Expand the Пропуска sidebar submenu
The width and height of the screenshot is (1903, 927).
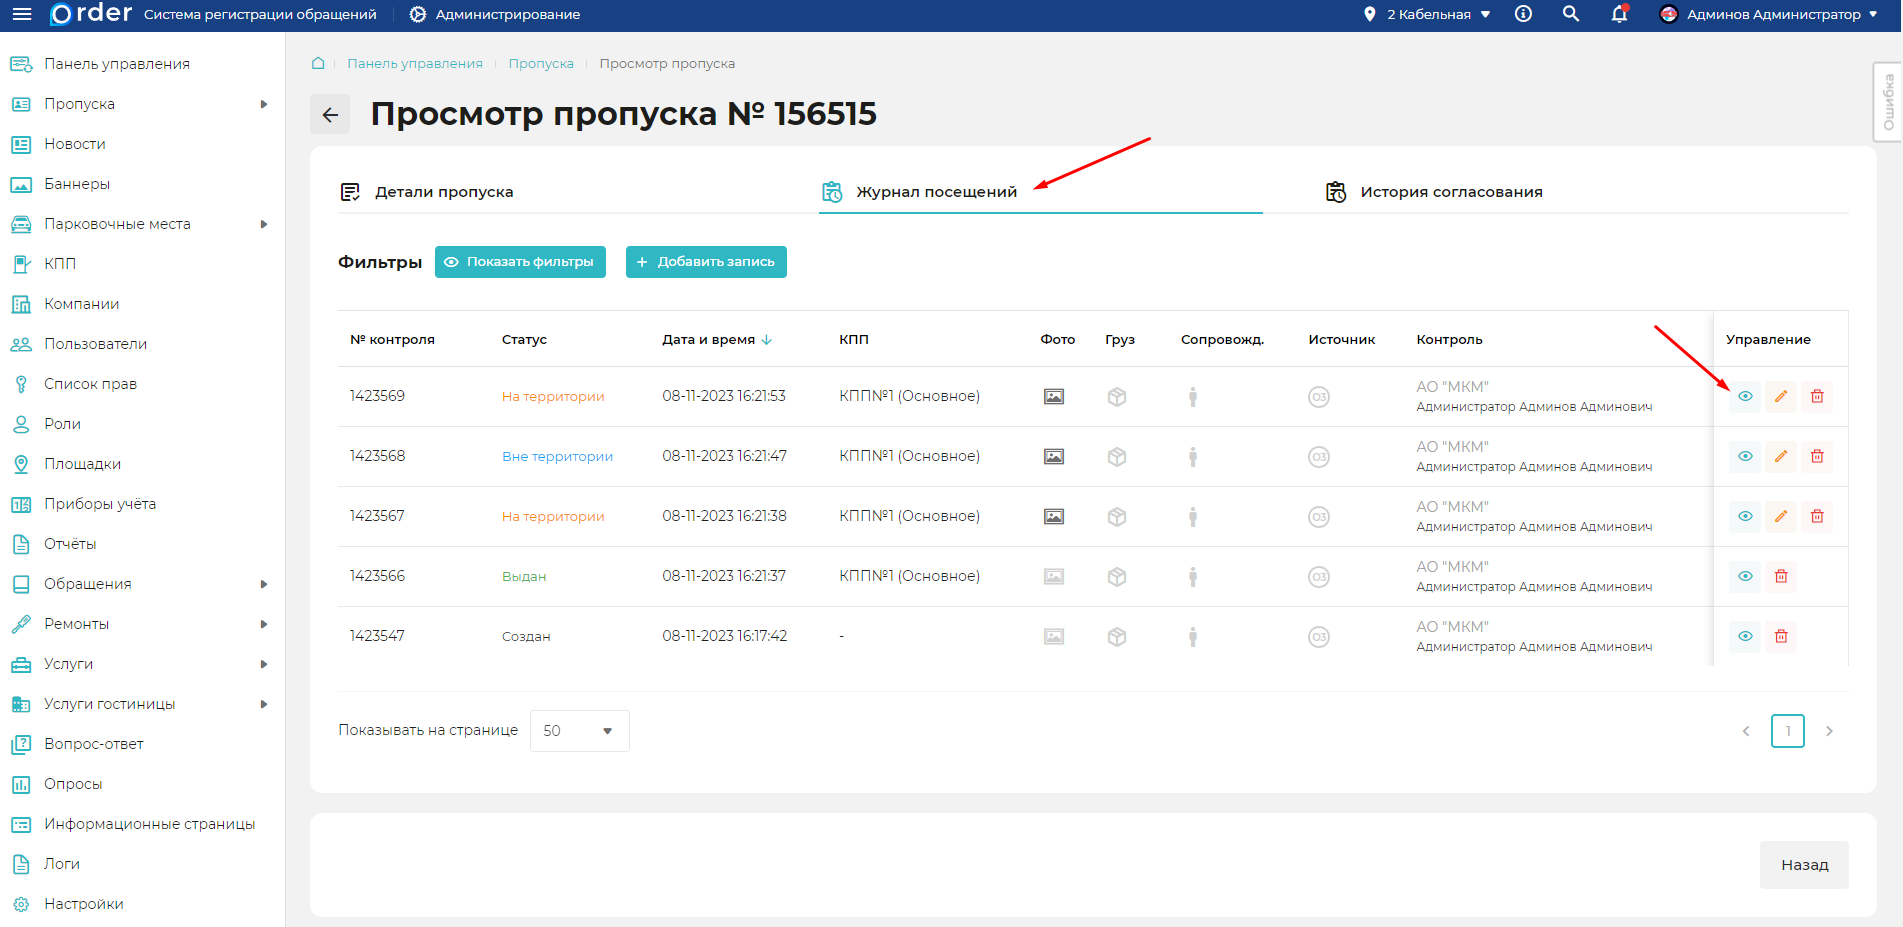pos(264,104)
